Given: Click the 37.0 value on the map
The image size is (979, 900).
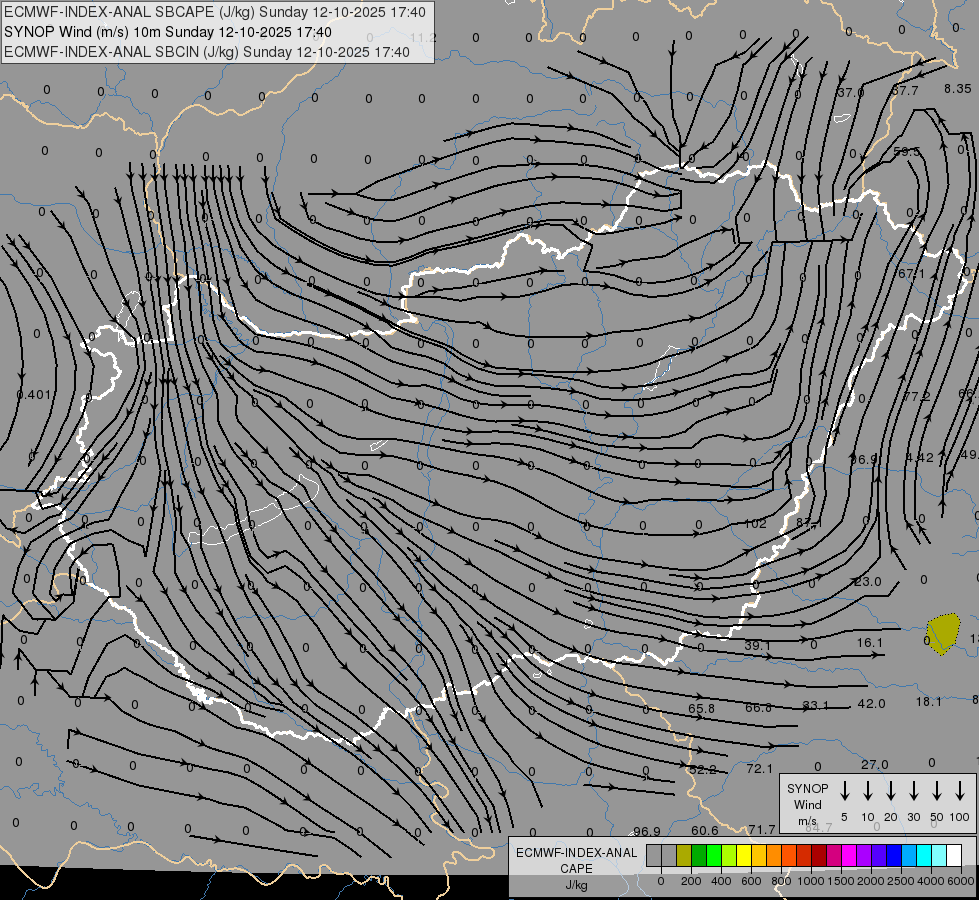Looking at the screenshot, I should 850,92.
